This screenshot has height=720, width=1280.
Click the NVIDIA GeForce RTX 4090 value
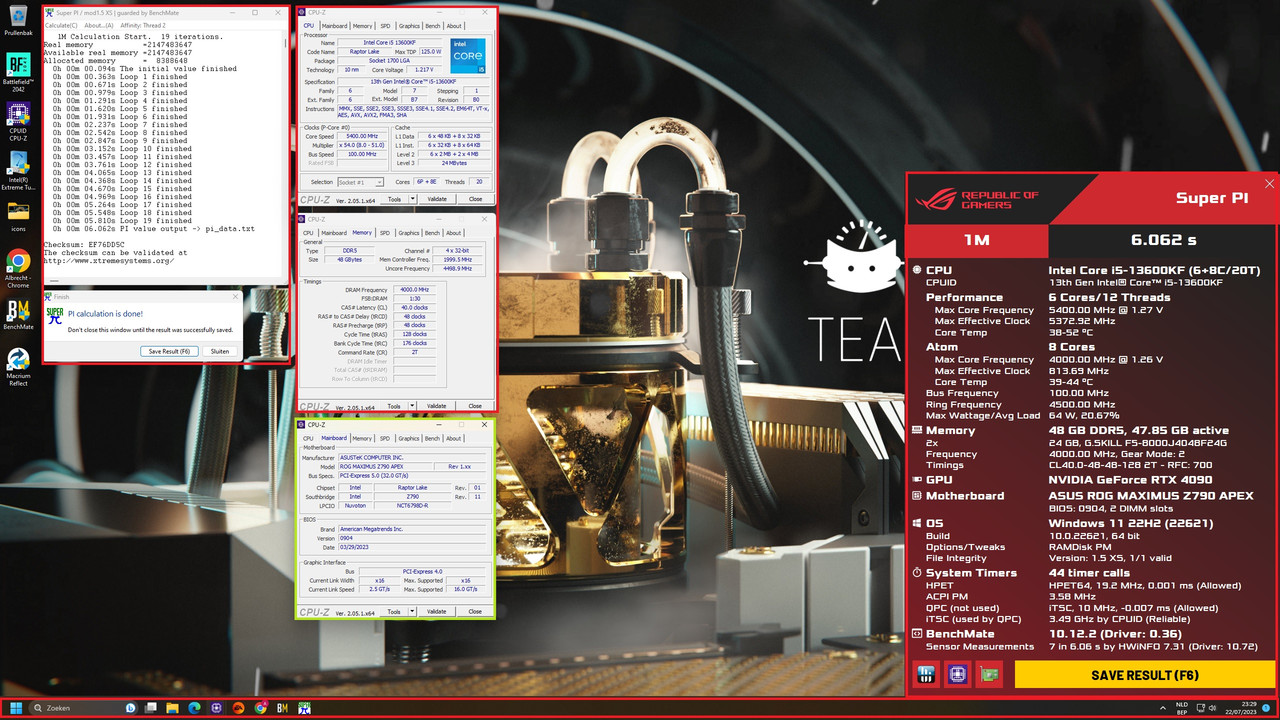pyautogui.click(x=1129, y=479)
